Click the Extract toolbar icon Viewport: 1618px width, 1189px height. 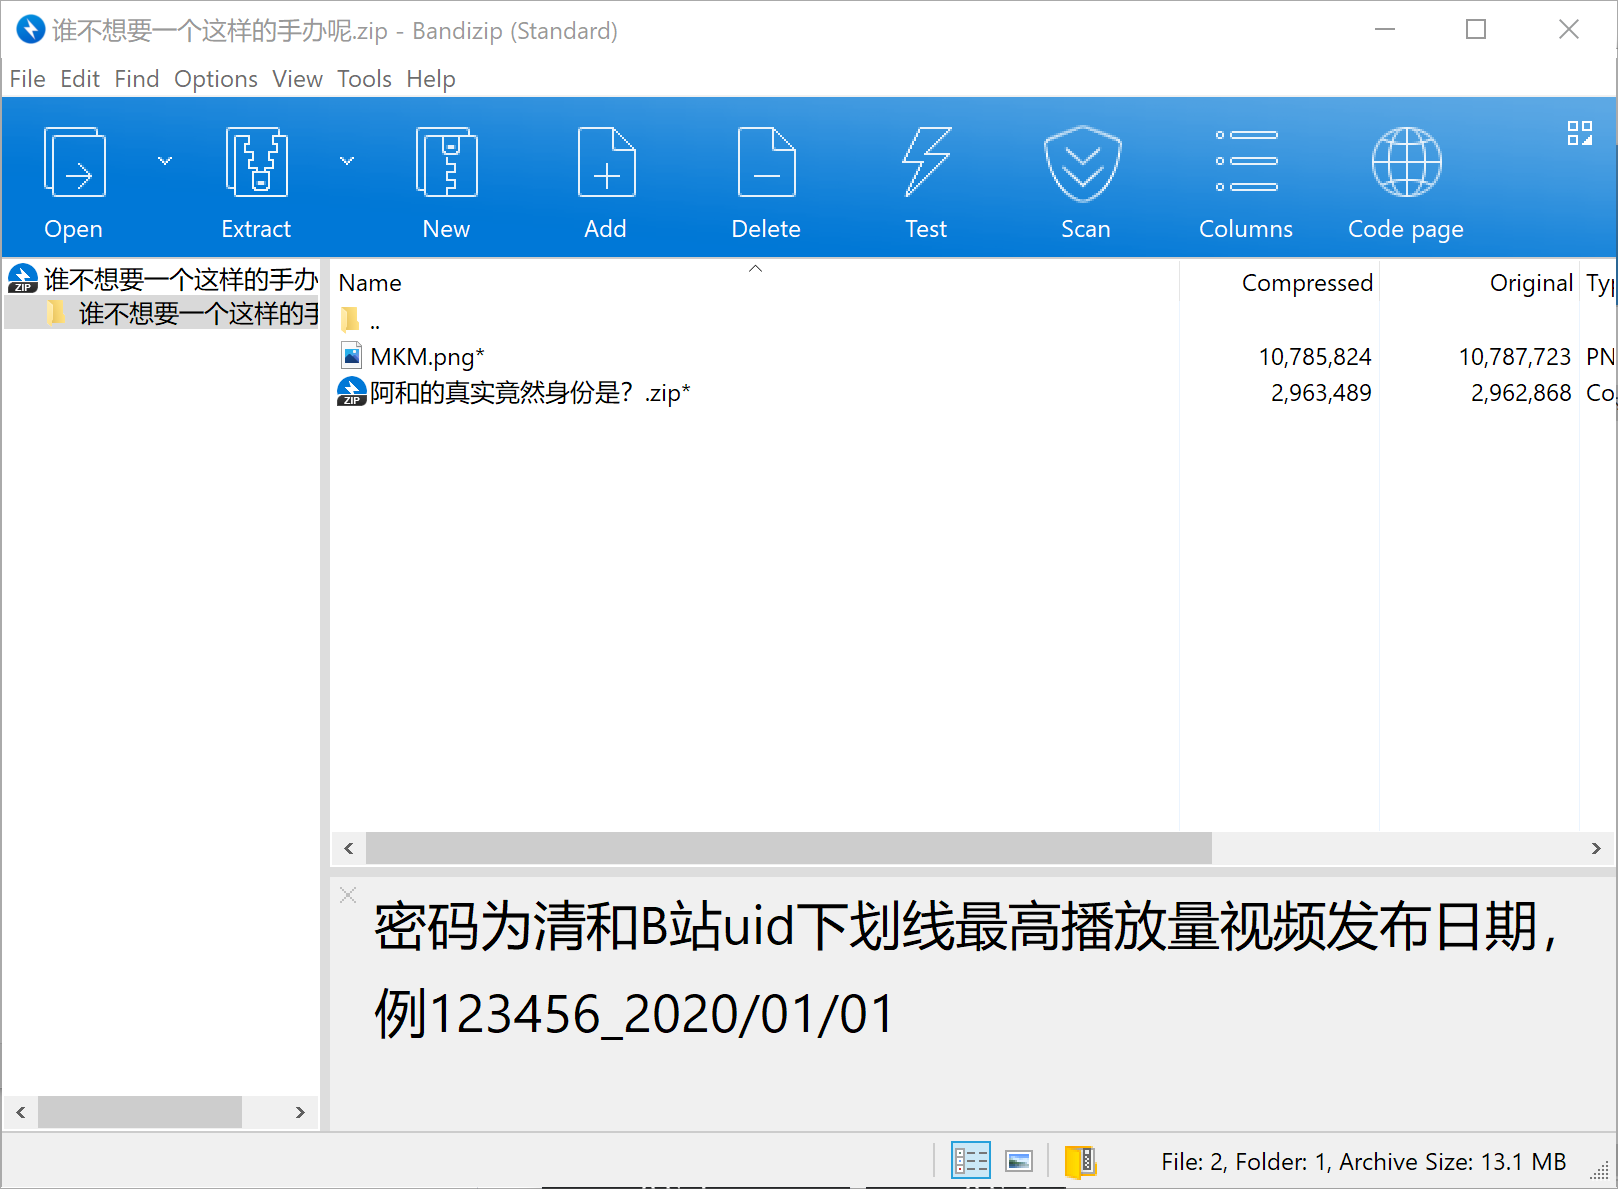[x=256, y=163]
